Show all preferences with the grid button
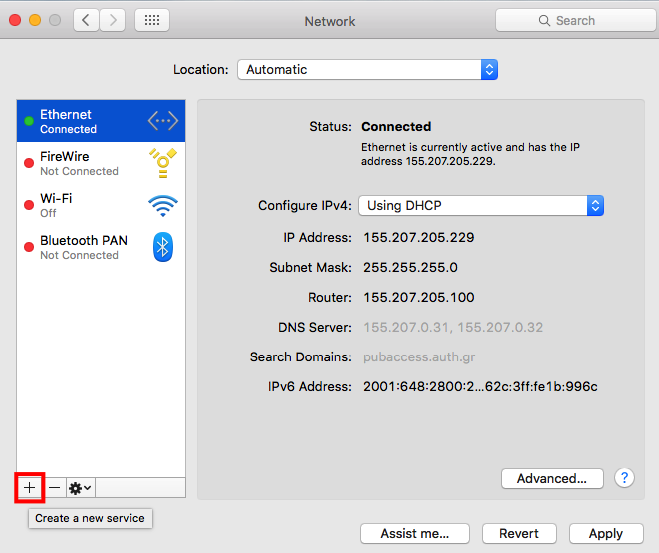This screenshot has width=659, height=553. pyautogui.click(x=152, y=20)
